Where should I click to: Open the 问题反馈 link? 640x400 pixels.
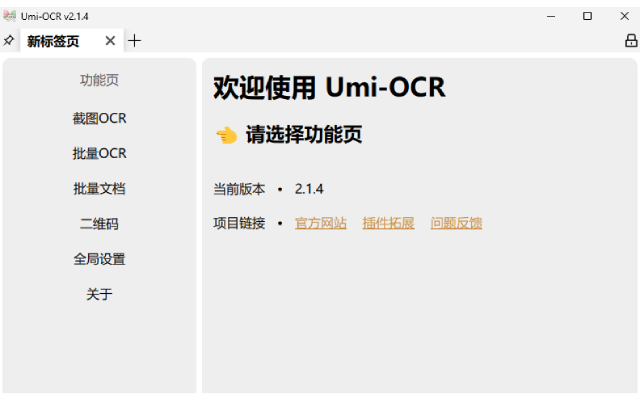[x=456, y=223]
